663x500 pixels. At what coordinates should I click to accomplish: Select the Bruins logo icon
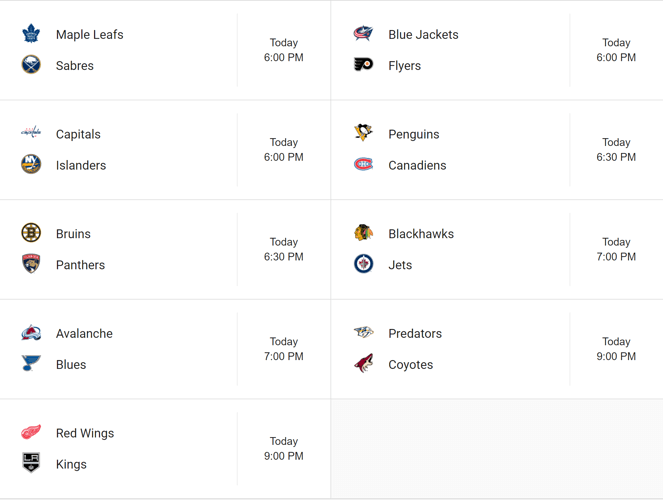pos(31,233)
